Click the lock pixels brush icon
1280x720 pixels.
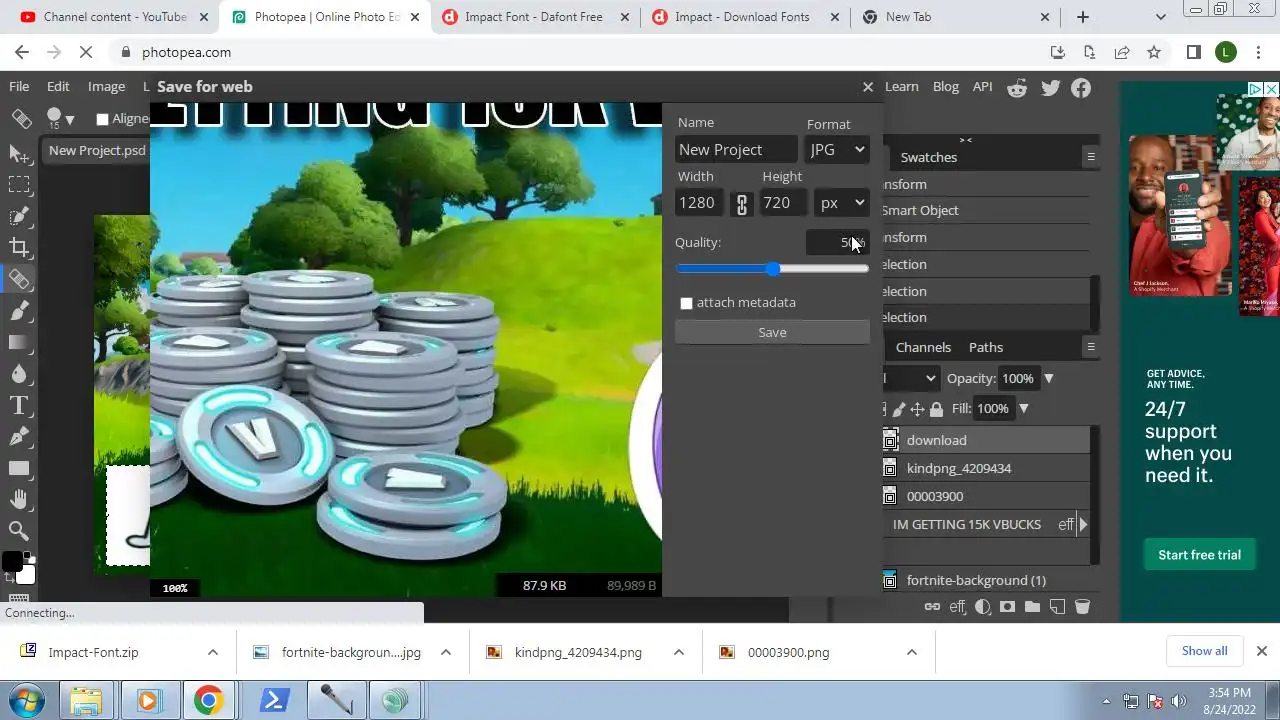click(x=899, y=409)
